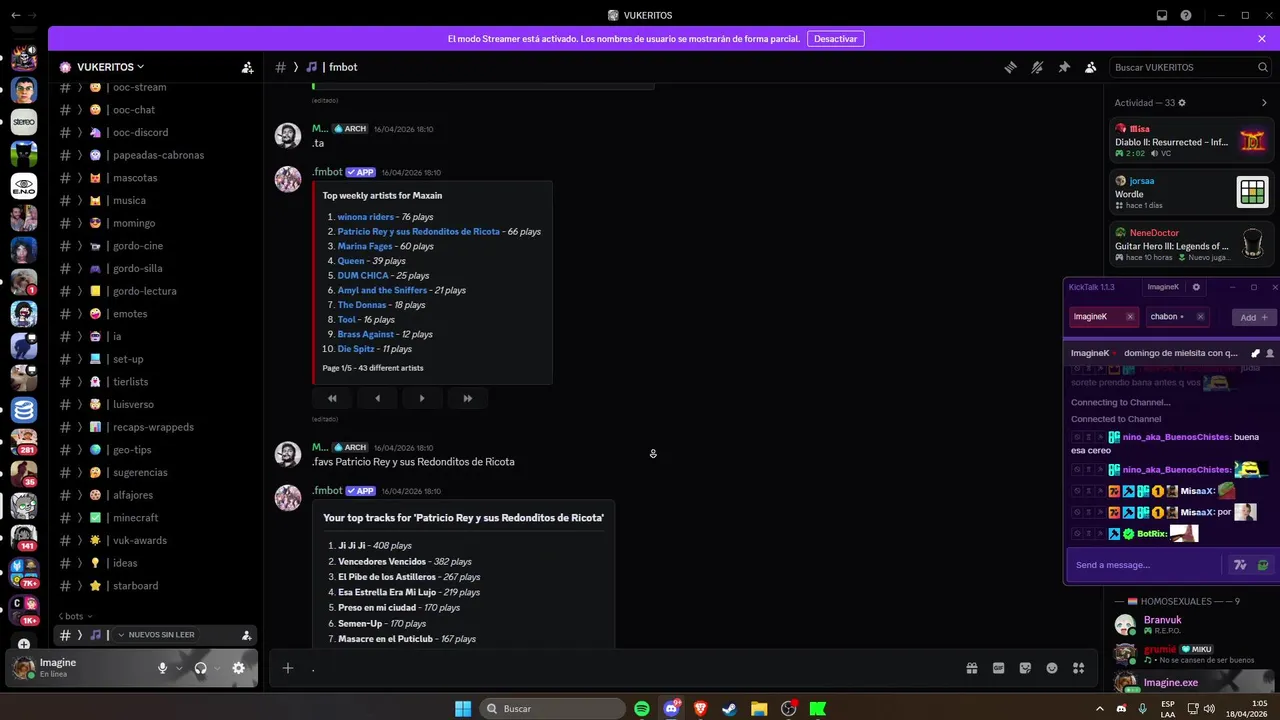Collapse the bots category
1280x720 pixels.
(x=75, y=616)
